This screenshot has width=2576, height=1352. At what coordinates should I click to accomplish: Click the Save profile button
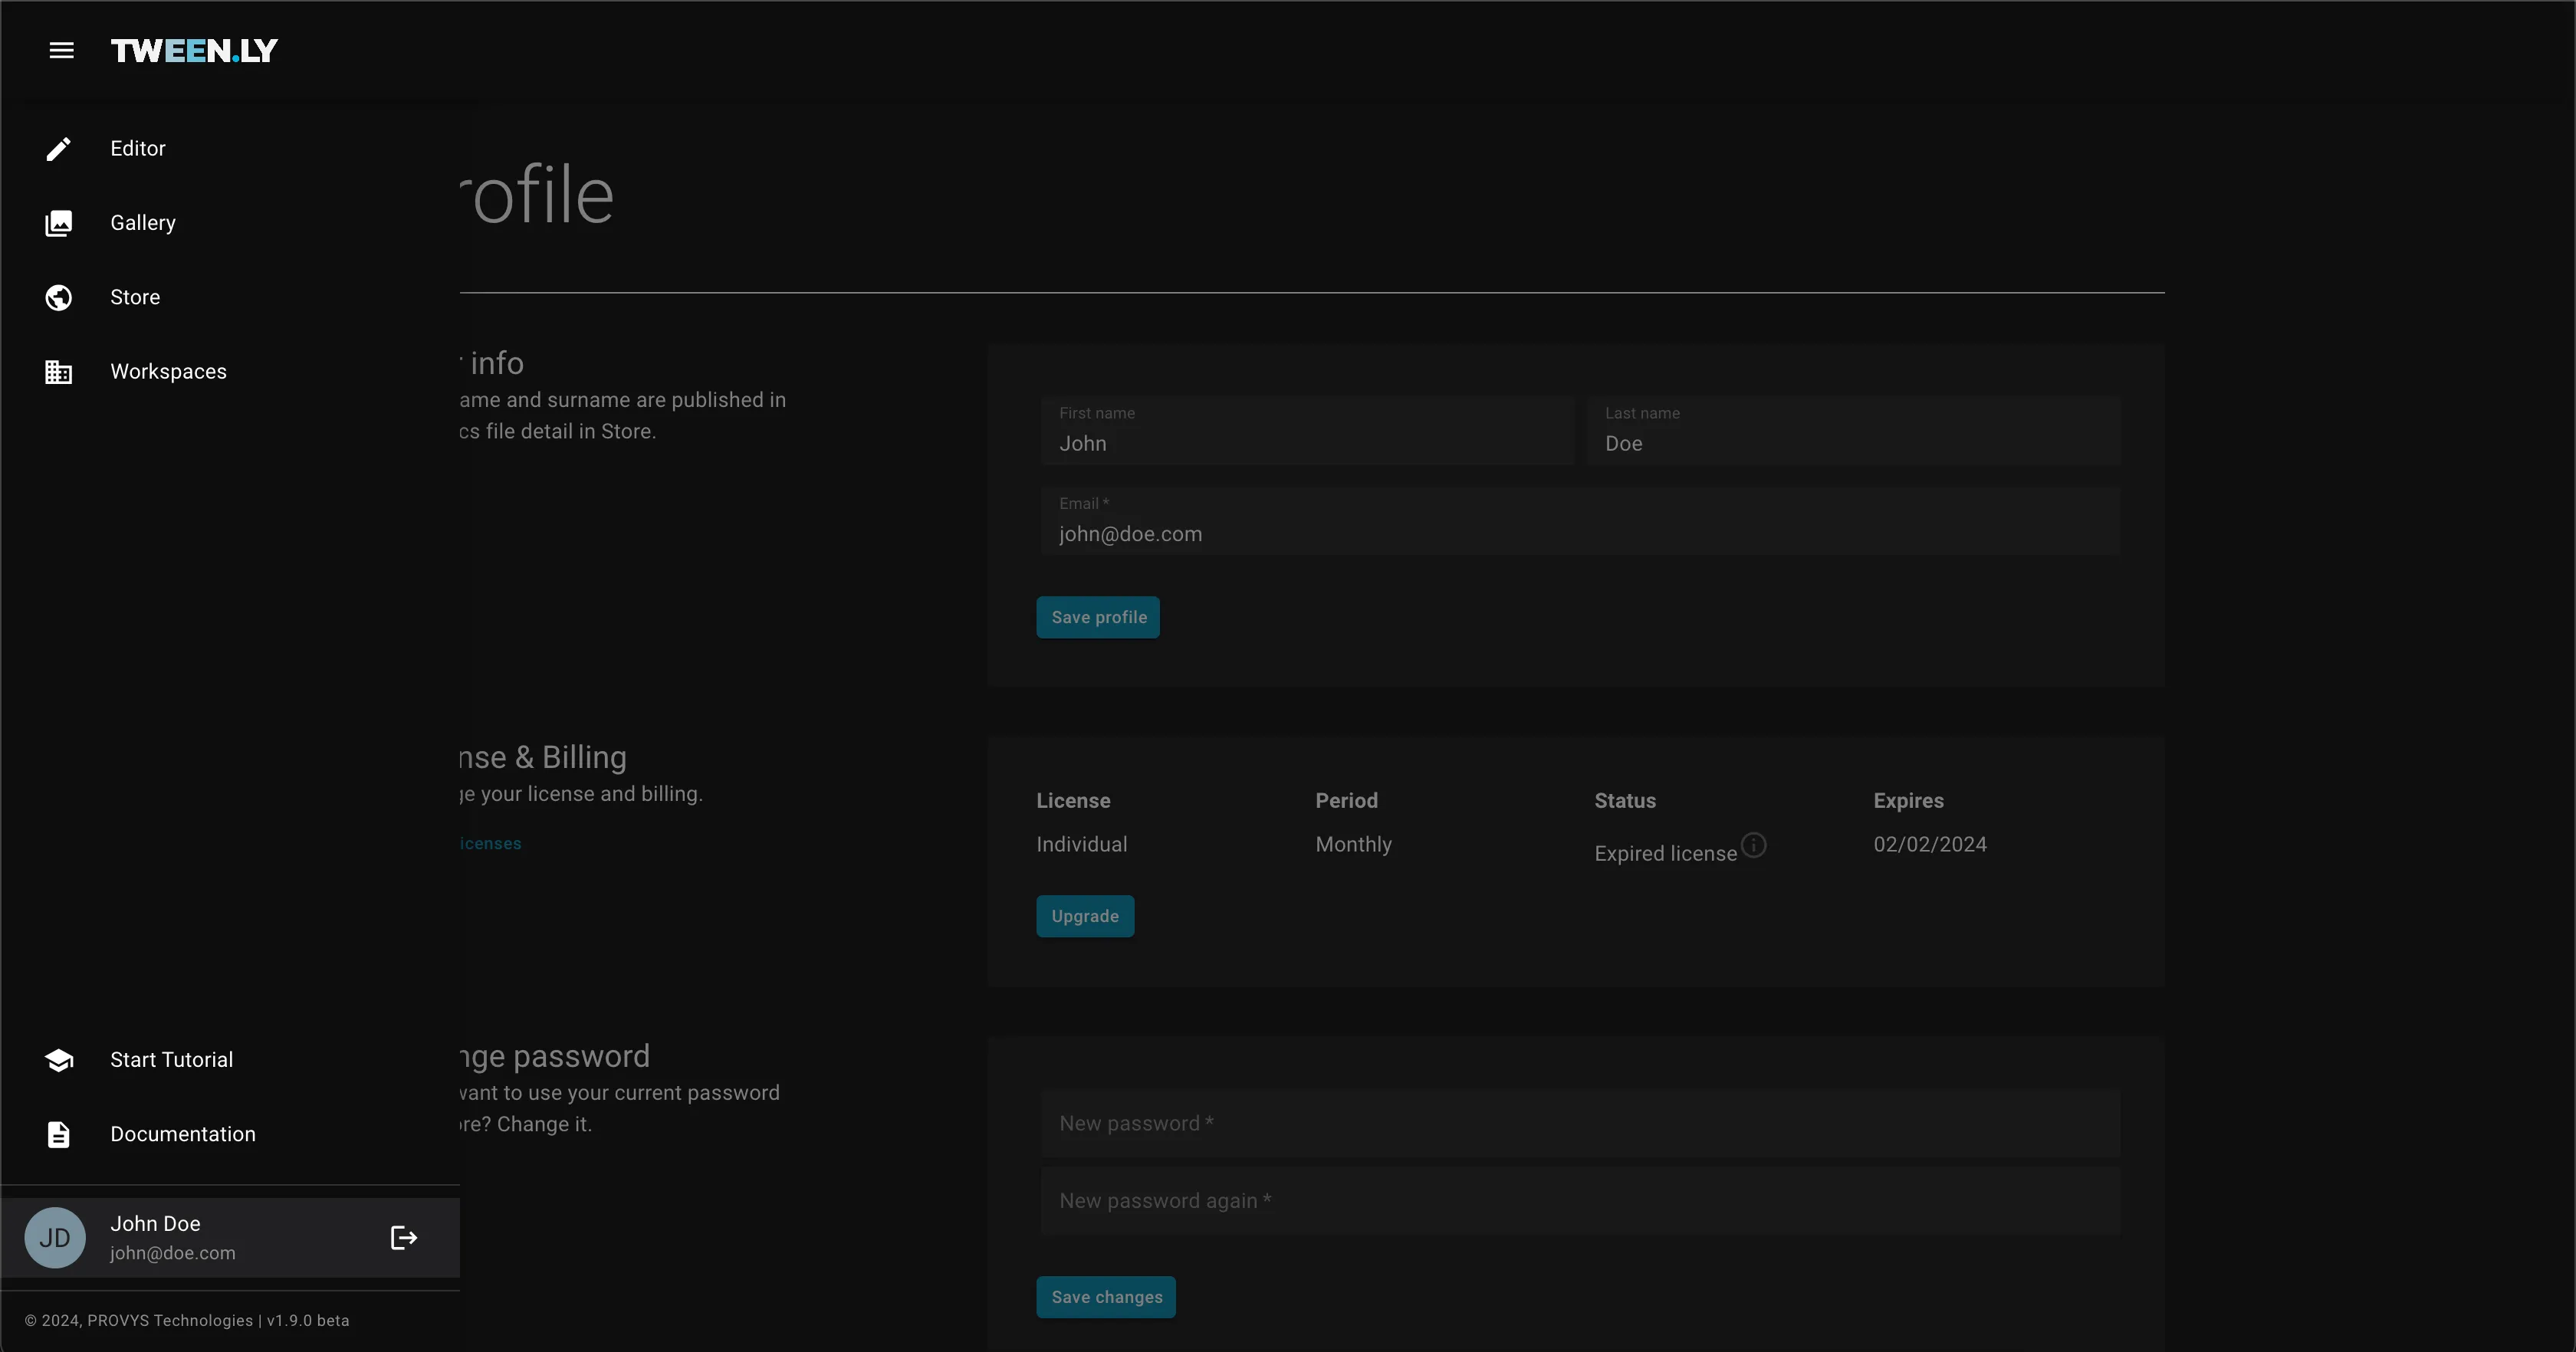1098,617
